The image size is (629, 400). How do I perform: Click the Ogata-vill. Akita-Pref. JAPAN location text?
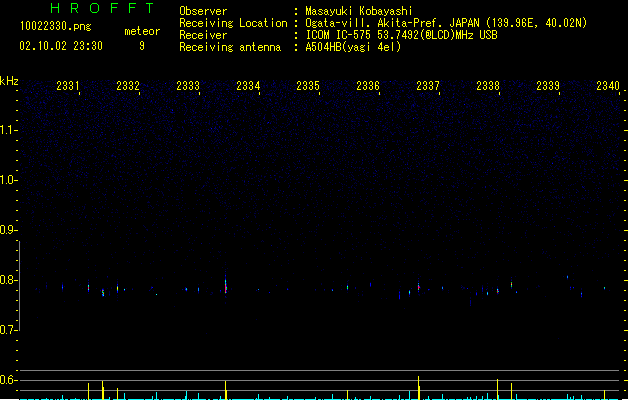click(x=446, y=23)
